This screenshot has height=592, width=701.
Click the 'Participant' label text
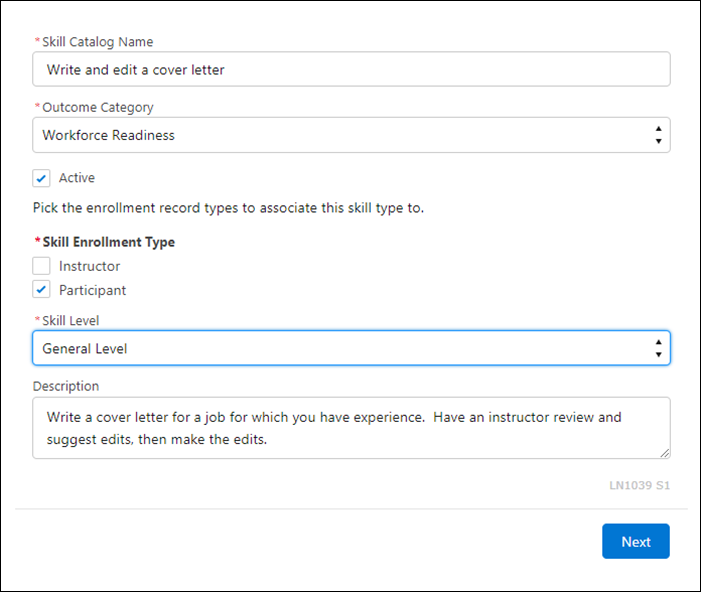[x=92, y=290]
